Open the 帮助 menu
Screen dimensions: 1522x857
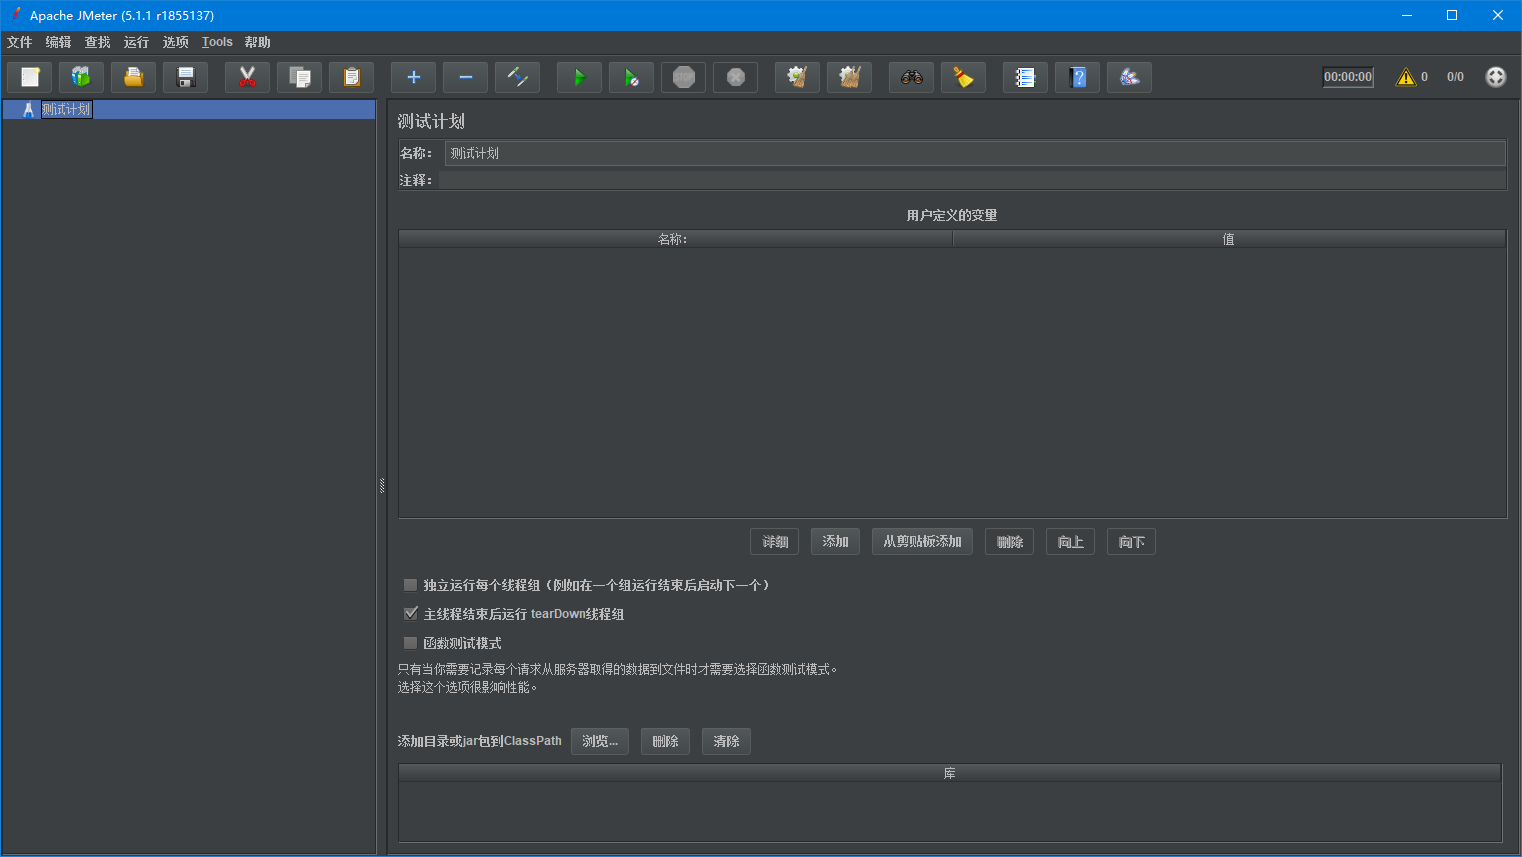(257, 42)
